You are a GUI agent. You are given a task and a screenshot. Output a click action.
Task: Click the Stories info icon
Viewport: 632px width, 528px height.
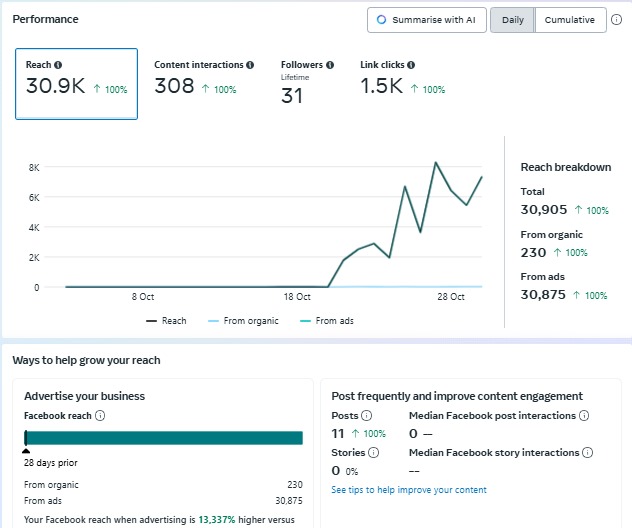click(372, 453)
